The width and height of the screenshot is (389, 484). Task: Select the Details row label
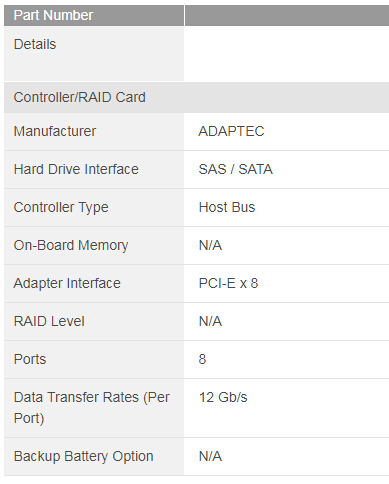(35, 44)
